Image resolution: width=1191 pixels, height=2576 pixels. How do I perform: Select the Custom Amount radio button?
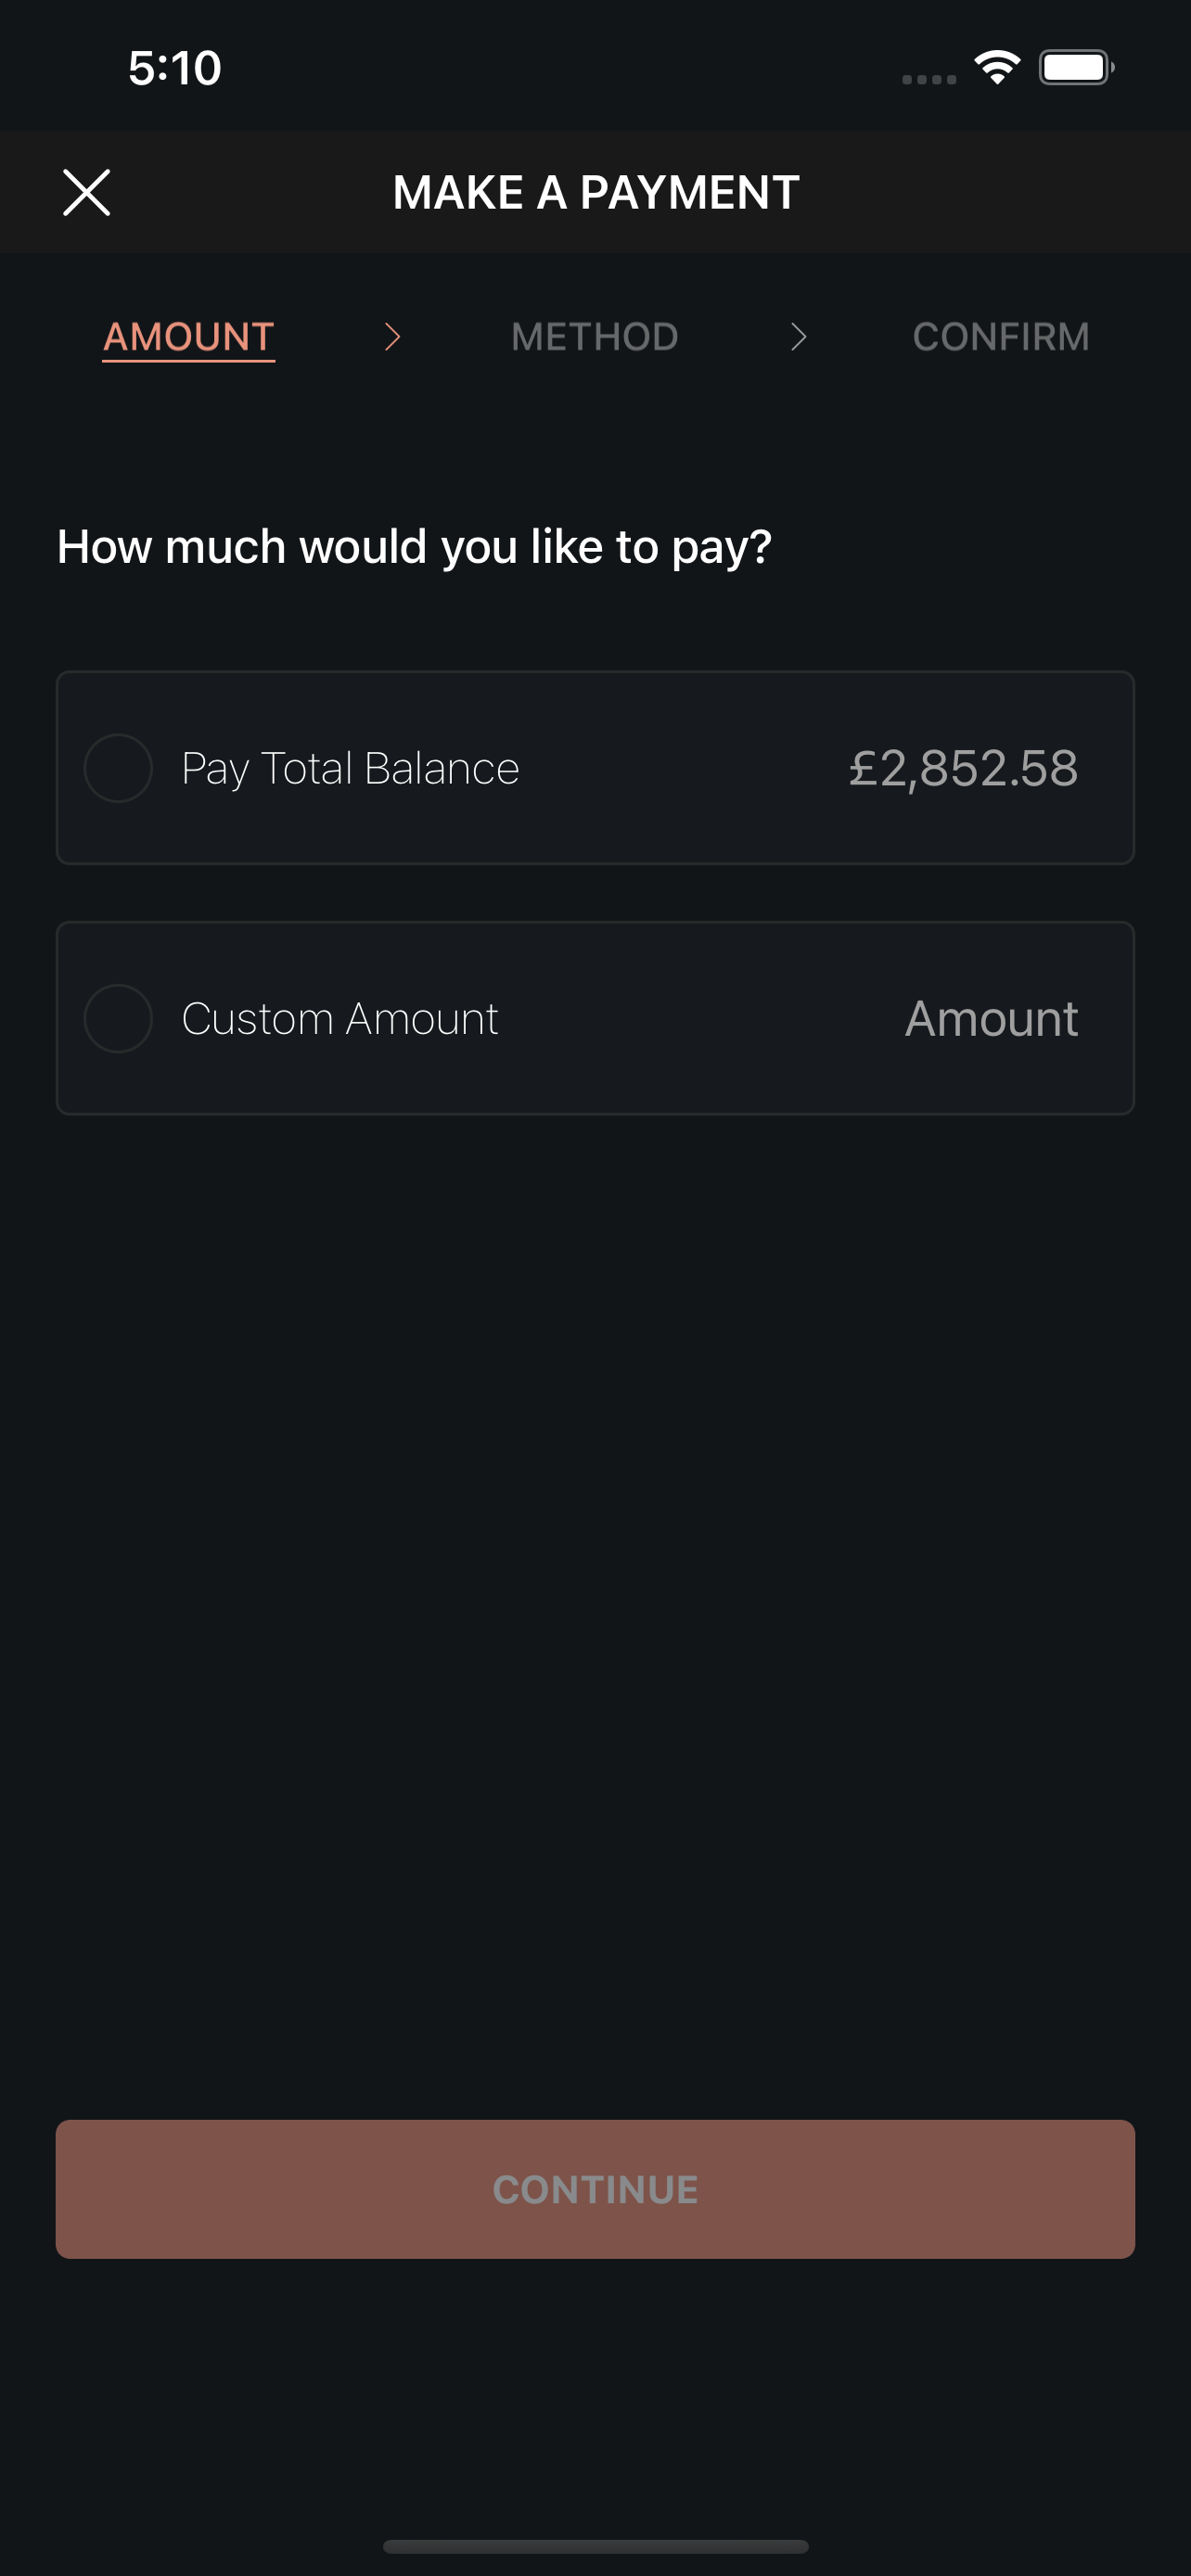[x=118, y=1018]
